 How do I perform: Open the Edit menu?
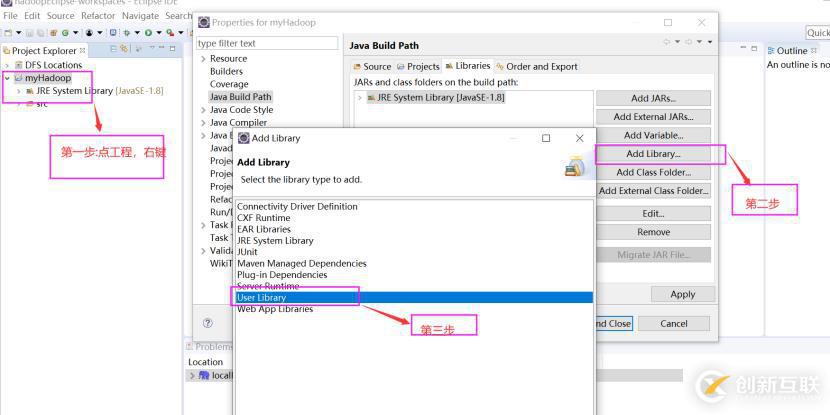(32, 16)
